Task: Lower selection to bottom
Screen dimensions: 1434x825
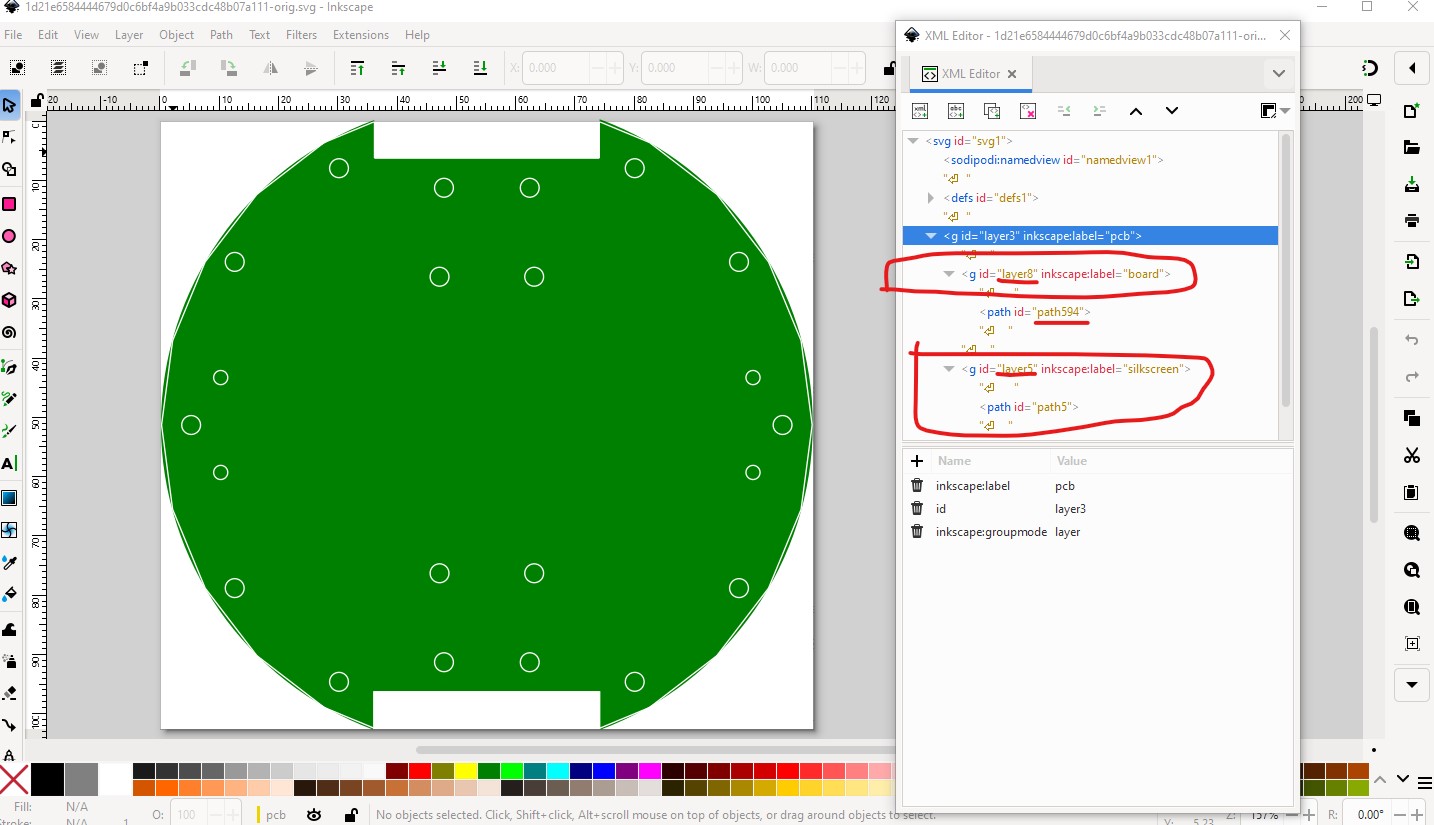Action: tap(480, 68)
